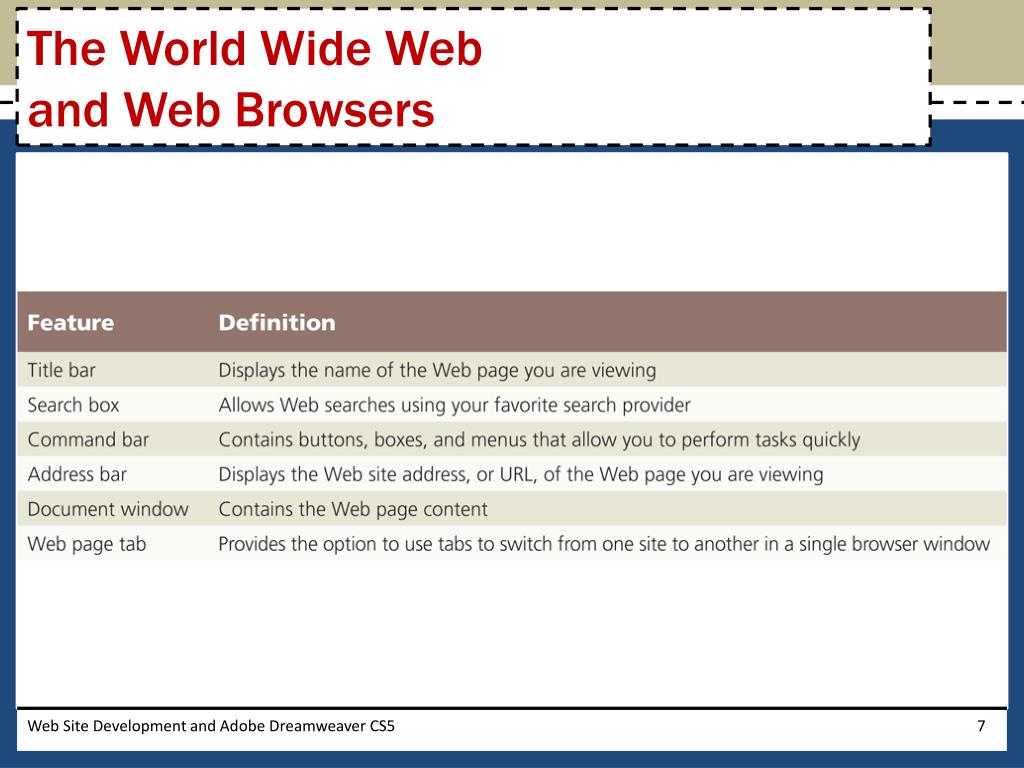Click the slide number 7

point(981,726)
